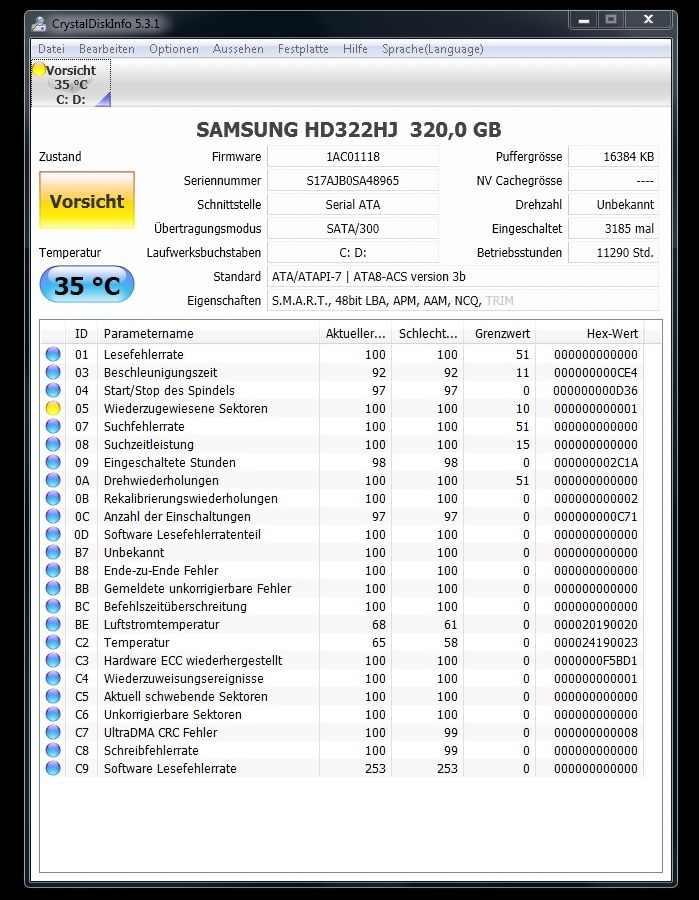Click status icon for Eingeschaltete Stunden row
Viewport: 699px width, 900px height.
(x=53, y=462)
